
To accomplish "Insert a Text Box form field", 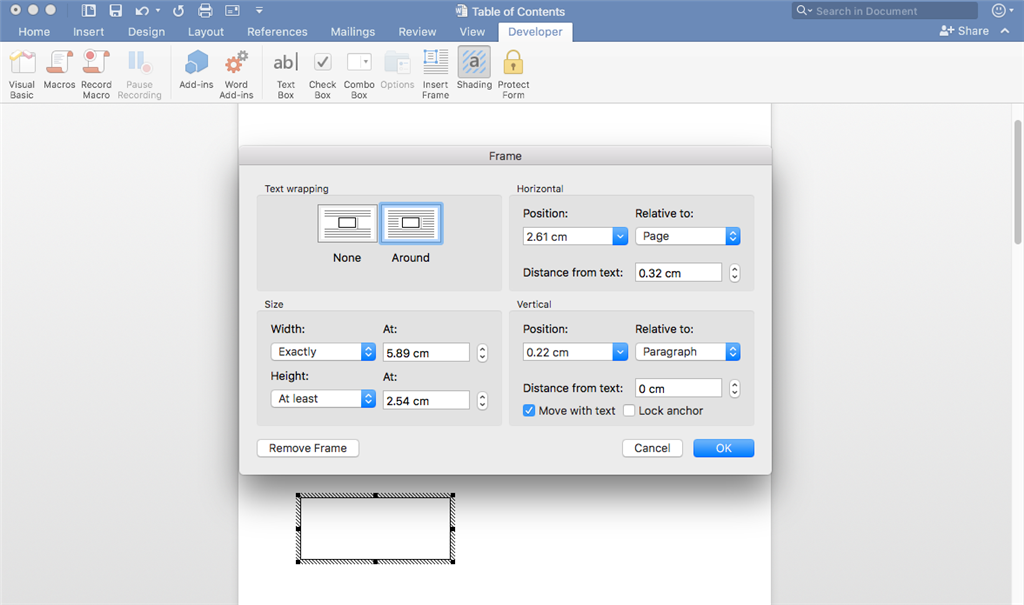I will (x=285, y=74).
